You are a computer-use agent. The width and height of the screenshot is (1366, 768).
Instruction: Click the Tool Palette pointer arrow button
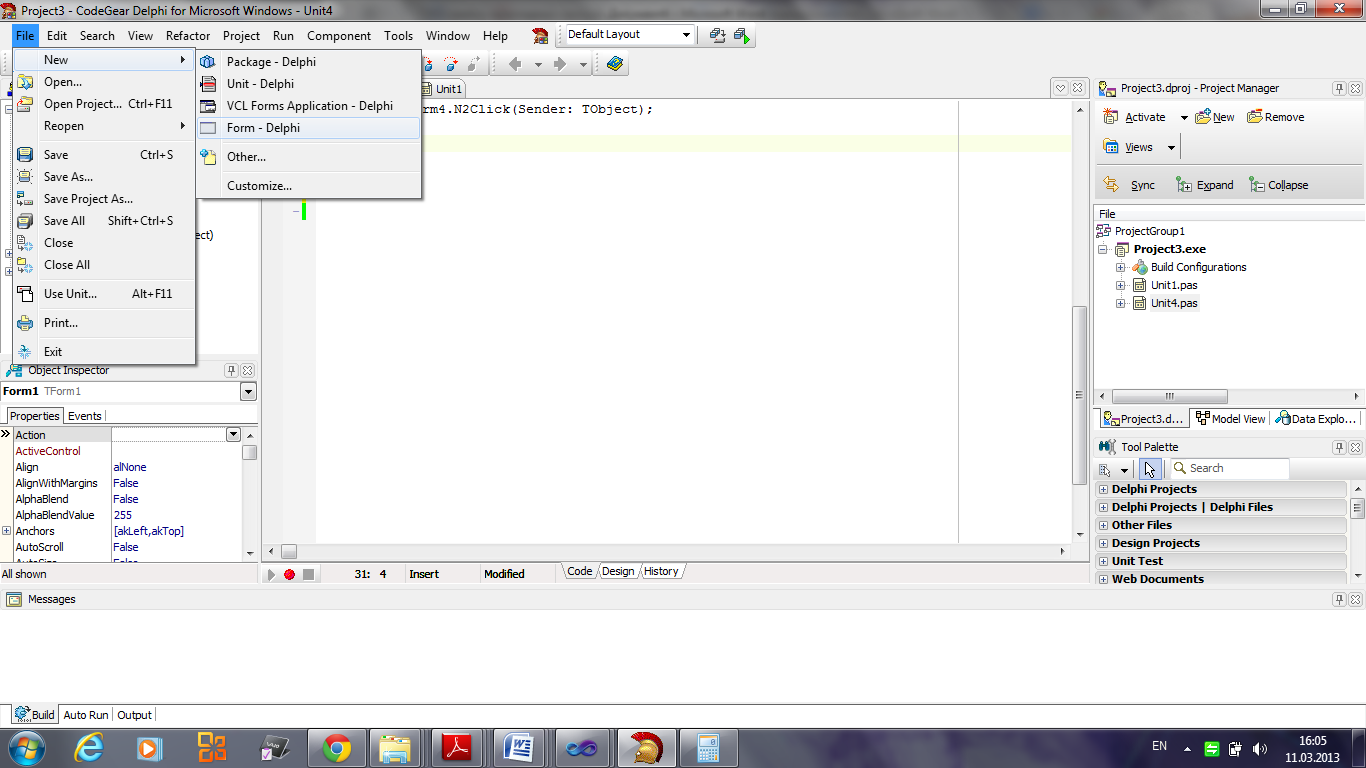pos(1150,468)
